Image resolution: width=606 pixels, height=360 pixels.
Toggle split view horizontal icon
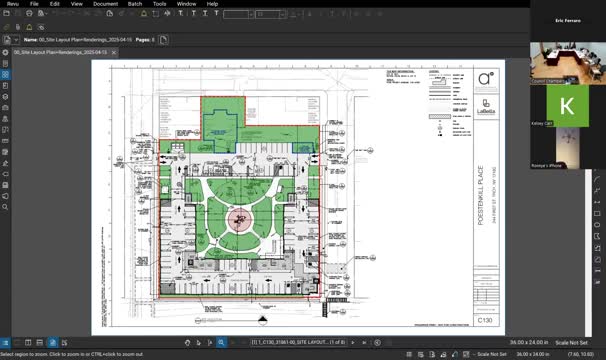point(39,343)
